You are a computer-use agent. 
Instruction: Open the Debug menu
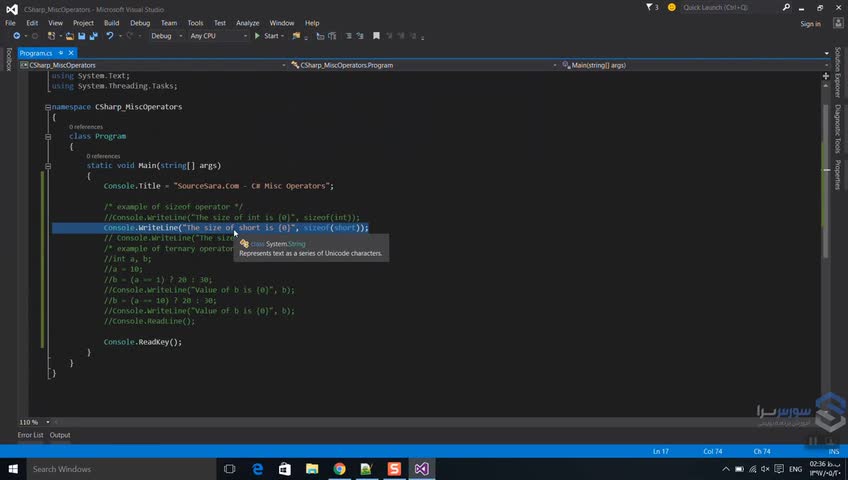pos(140,23)
